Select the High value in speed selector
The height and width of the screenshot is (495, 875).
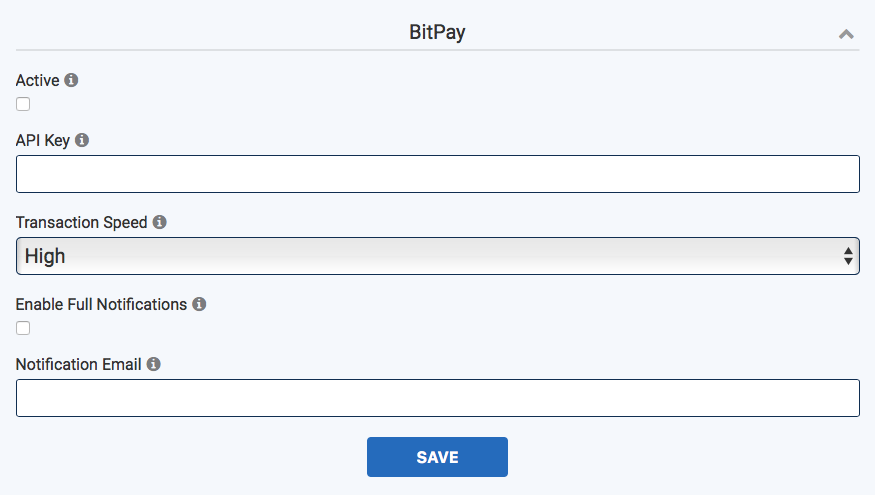[x=45, y=256]
